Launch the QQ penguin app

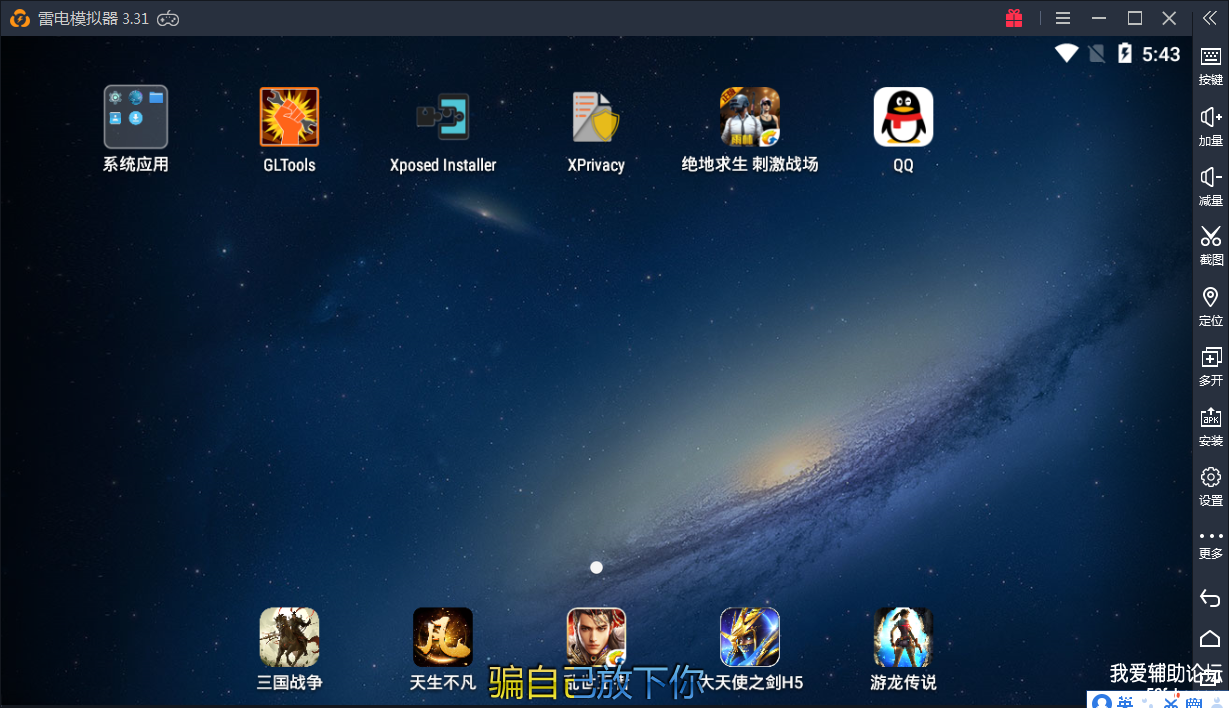903,118
